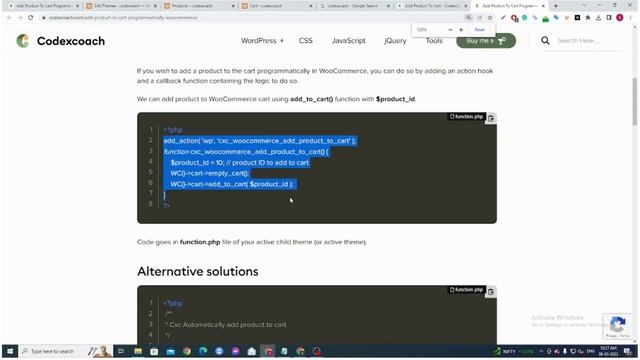Screen dimensions: 640x360
Task: Copy the Alternative solutions code block
Action: [x=491, y=291]
